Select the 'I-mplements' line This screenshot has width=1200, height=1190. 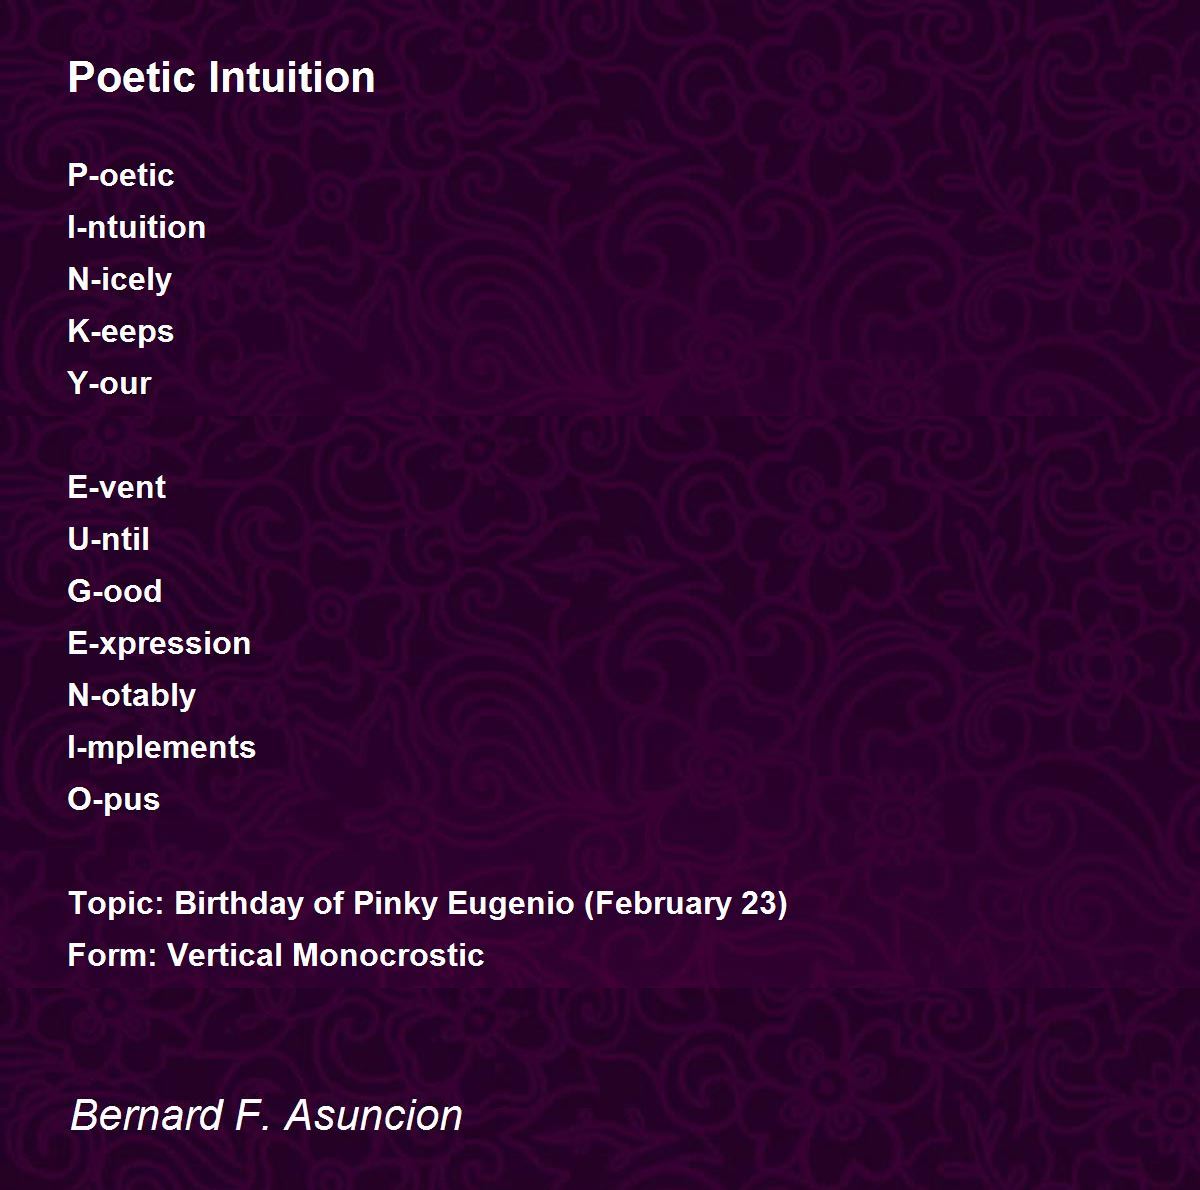[161, 747]
